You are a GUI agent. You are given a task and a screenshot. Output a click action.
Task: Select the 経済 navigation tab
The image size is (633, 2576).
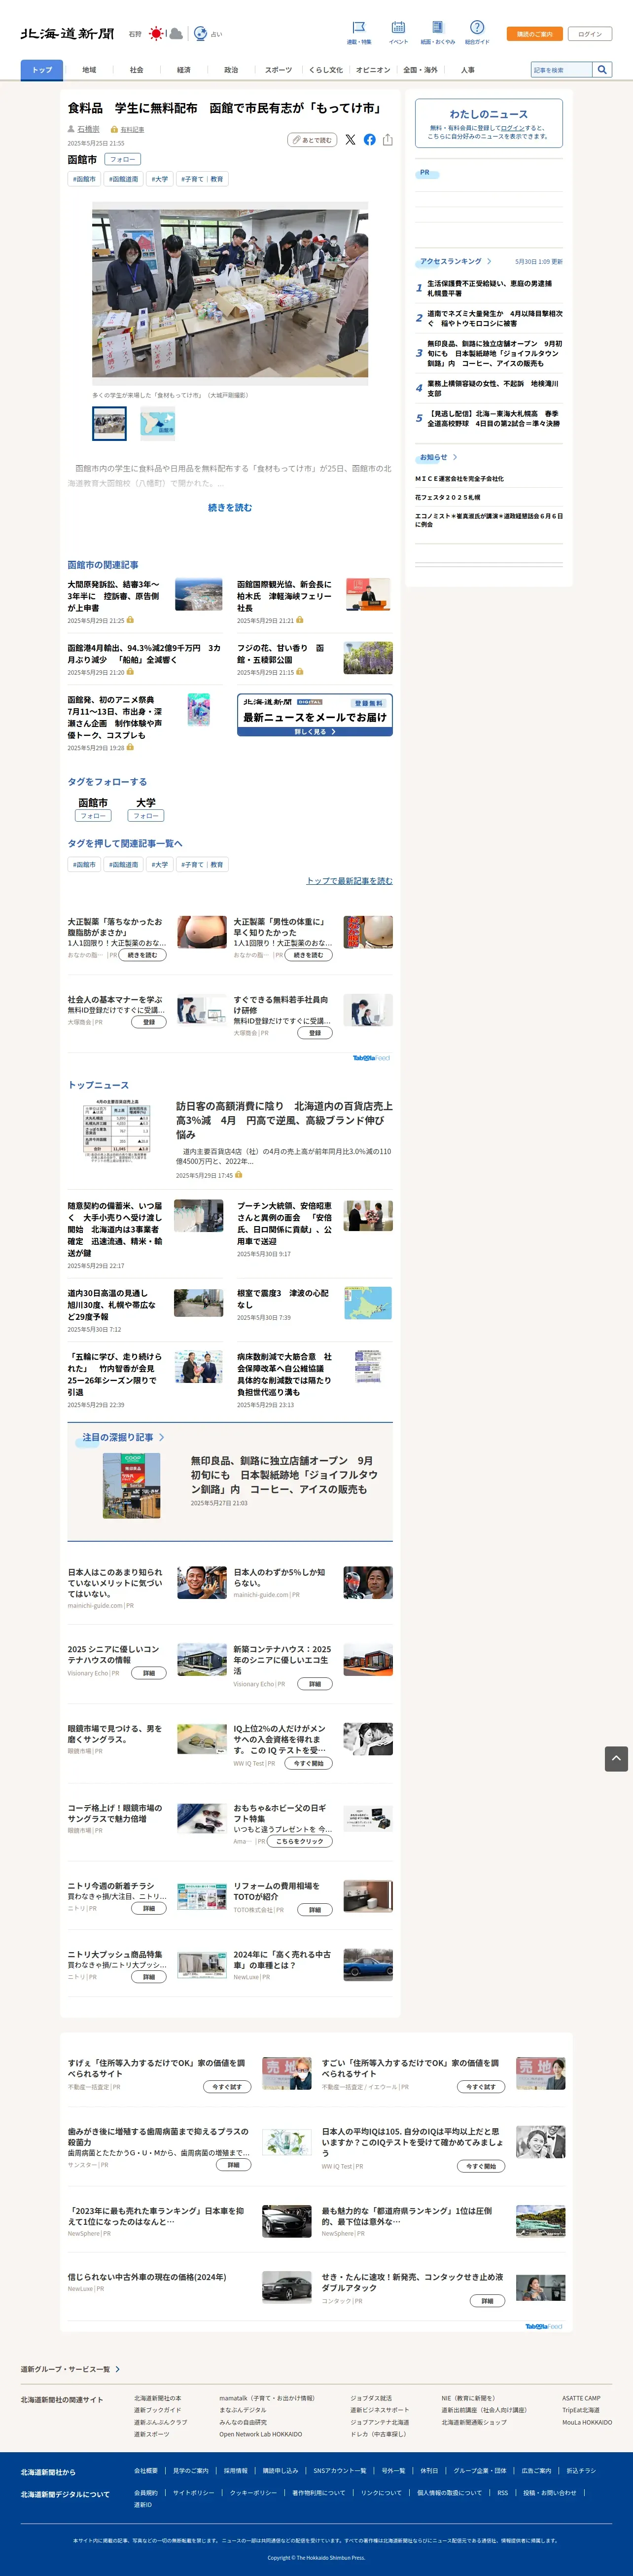(184, 70)
